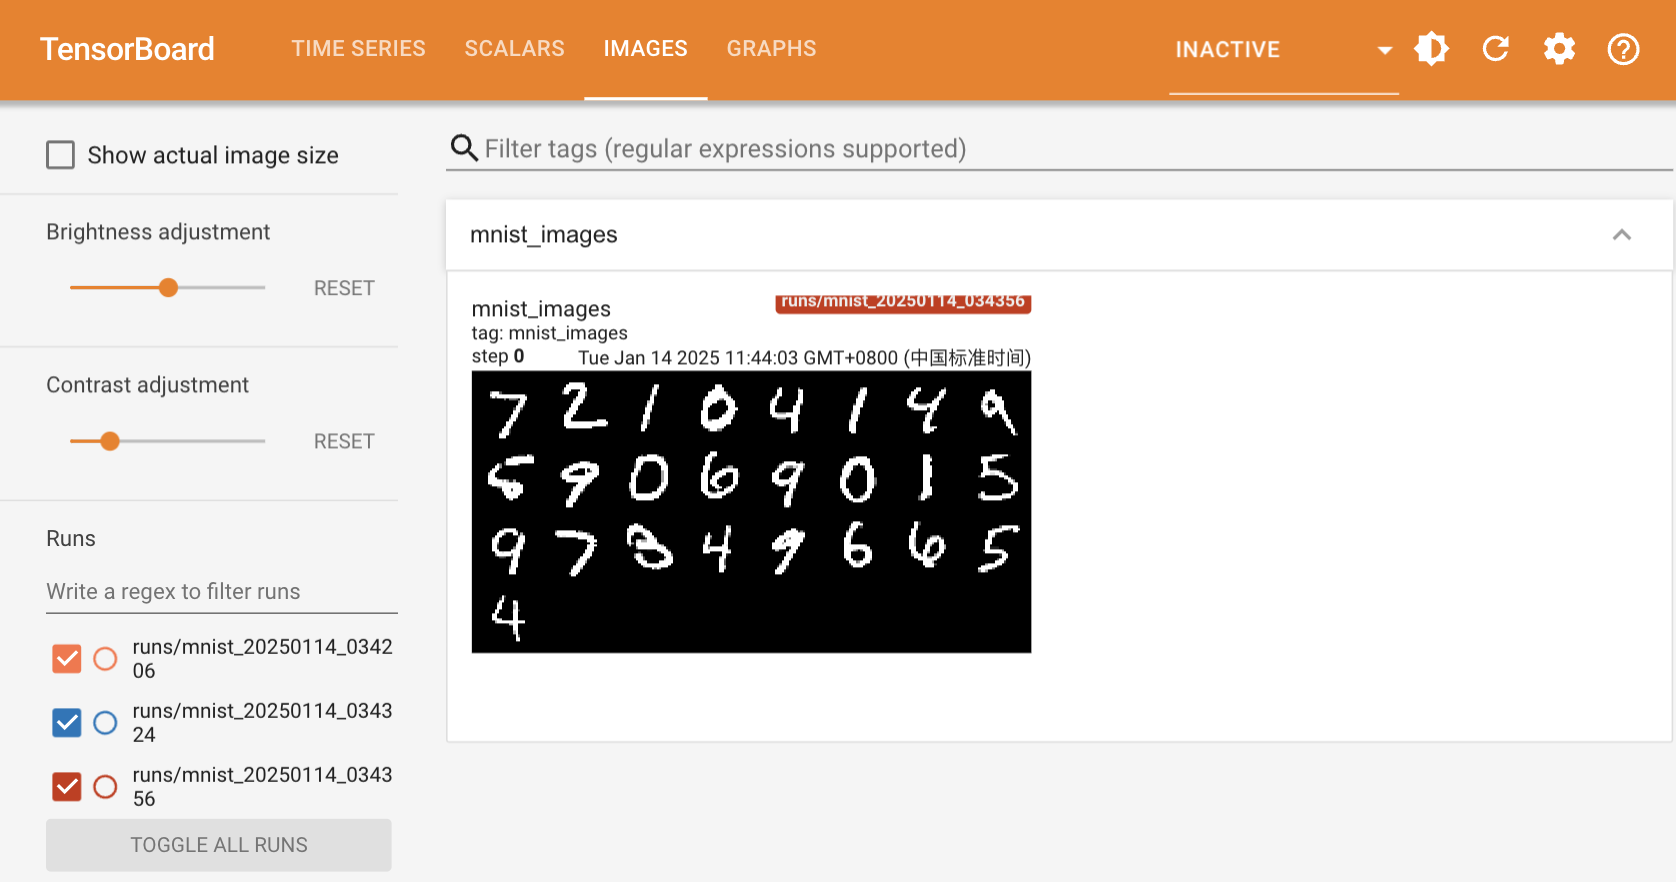Switch to the SCALARS tab
This screenshot has height=882, width=1676.
pyautogui.click(x=514, y=49)
